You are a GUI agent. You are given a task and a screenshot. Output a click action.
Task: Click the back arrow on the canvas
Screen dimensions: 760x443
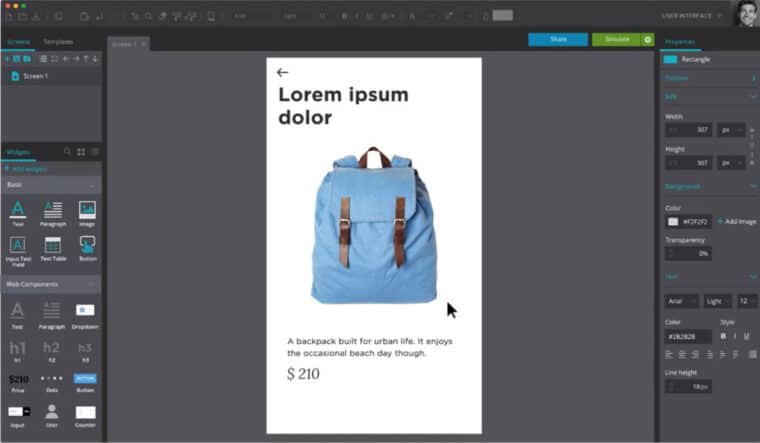click(282, 72)
